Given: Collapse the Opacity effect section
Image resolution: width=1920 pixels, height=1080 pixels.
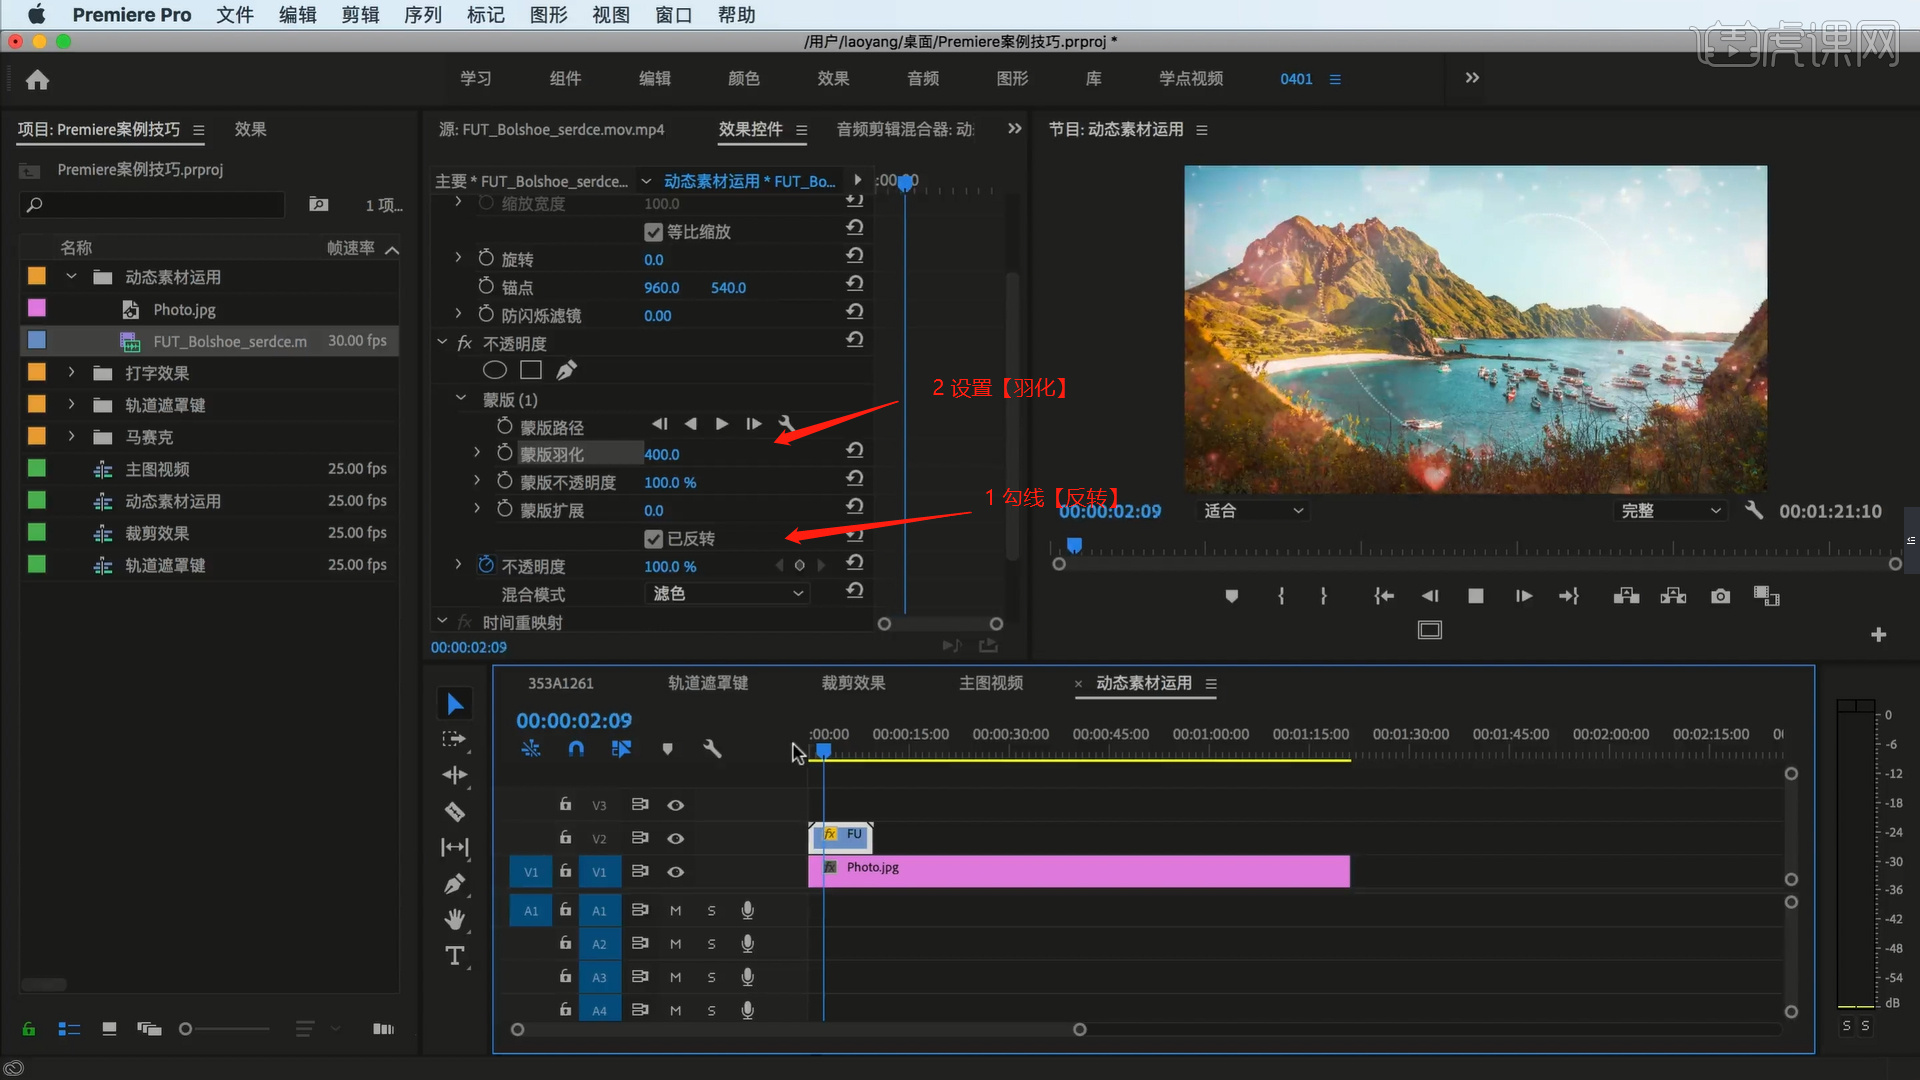Looking at the screenshot, I should [x=442, y=342].
